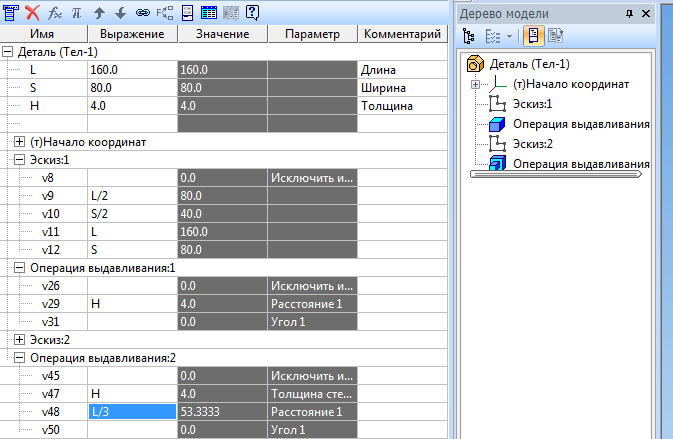Click the H expression of v47

[132, 394]
